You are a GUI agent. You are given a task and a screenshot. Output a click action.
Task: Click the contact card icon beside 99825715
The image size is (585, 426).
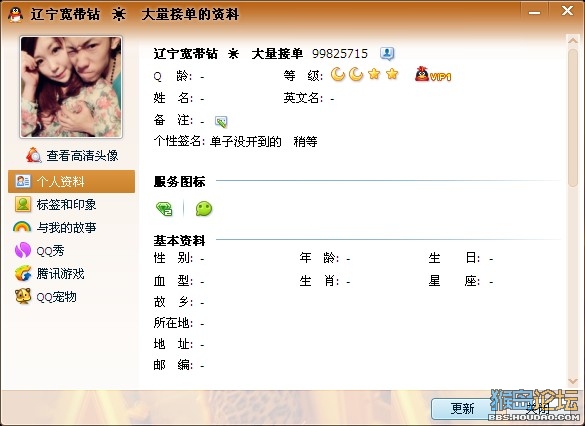pyautogui.click(x=387, y=54)
